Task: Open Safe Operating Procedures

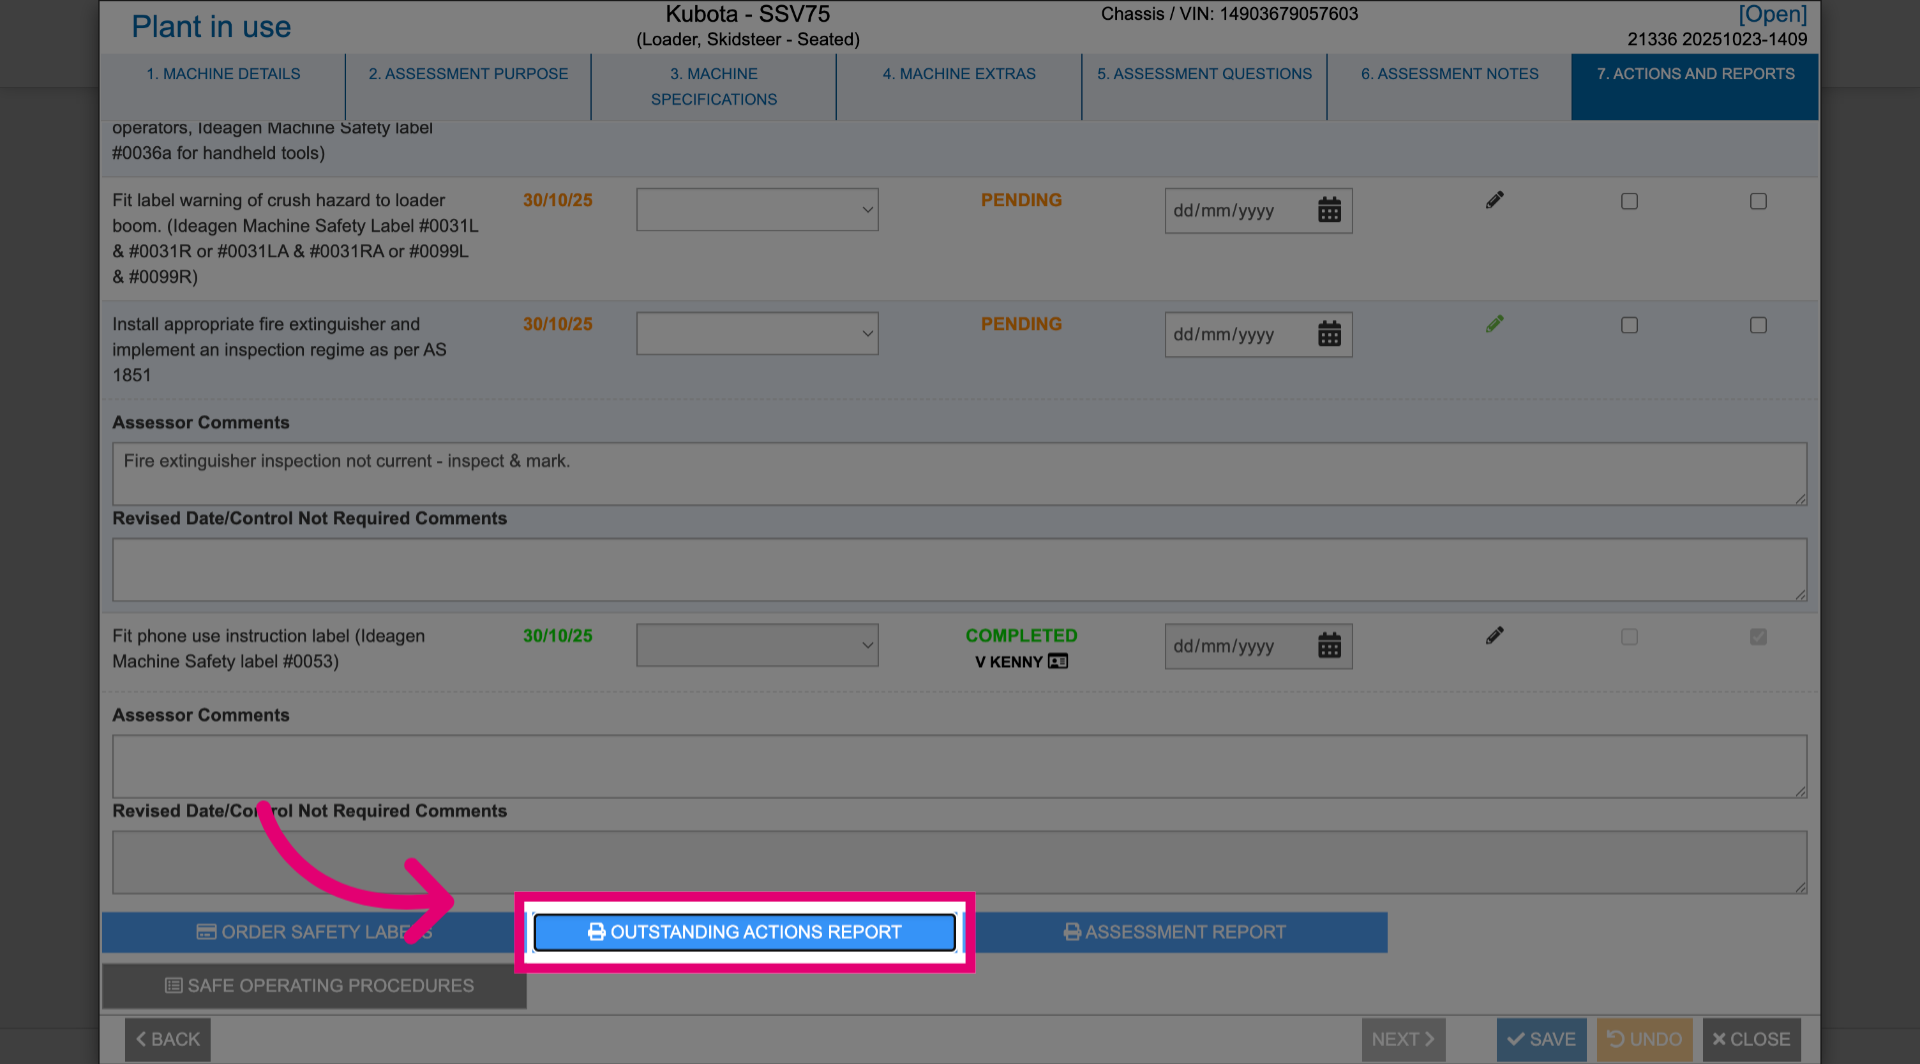Action: pos(314,986)
